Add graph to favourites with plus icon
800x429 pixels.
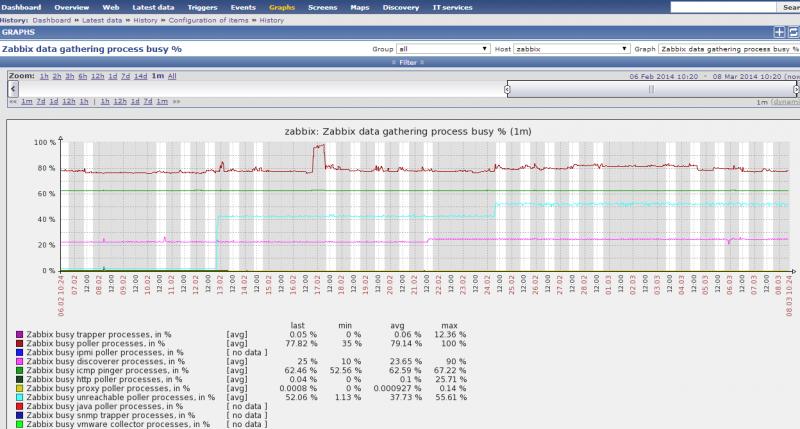[x=780, y=32]
